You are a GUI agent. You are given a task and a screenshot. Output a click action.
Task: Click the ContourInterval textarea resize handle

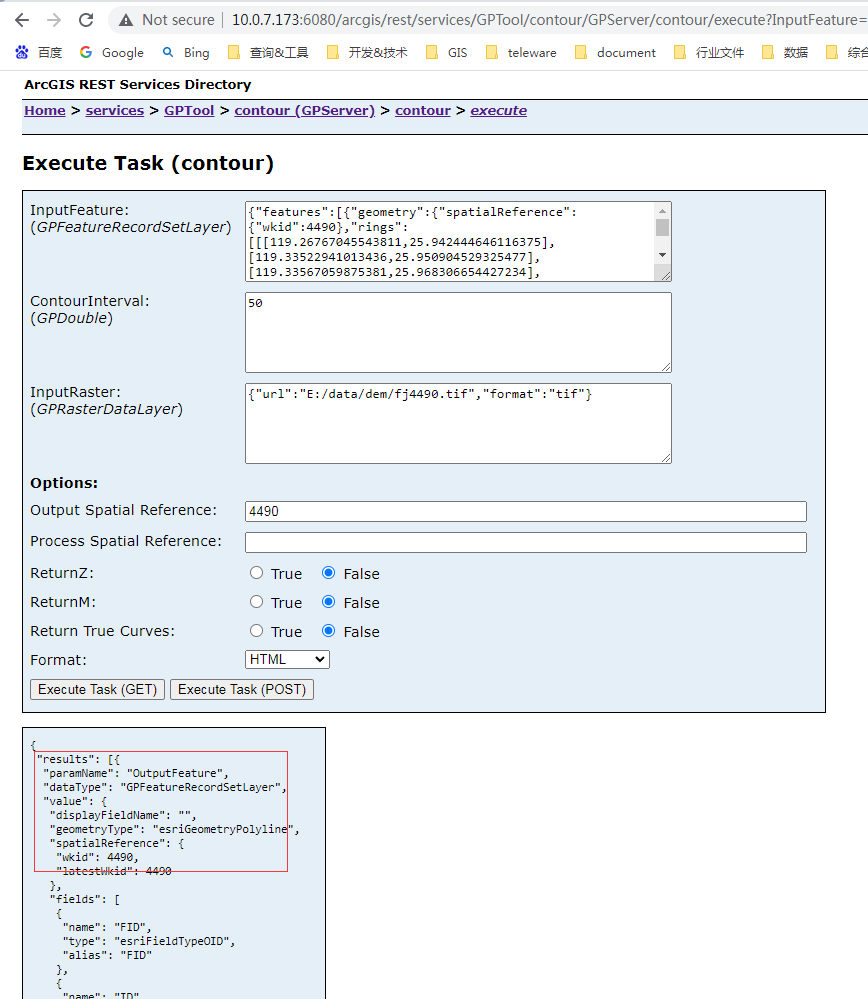click(x=666, y=367)
